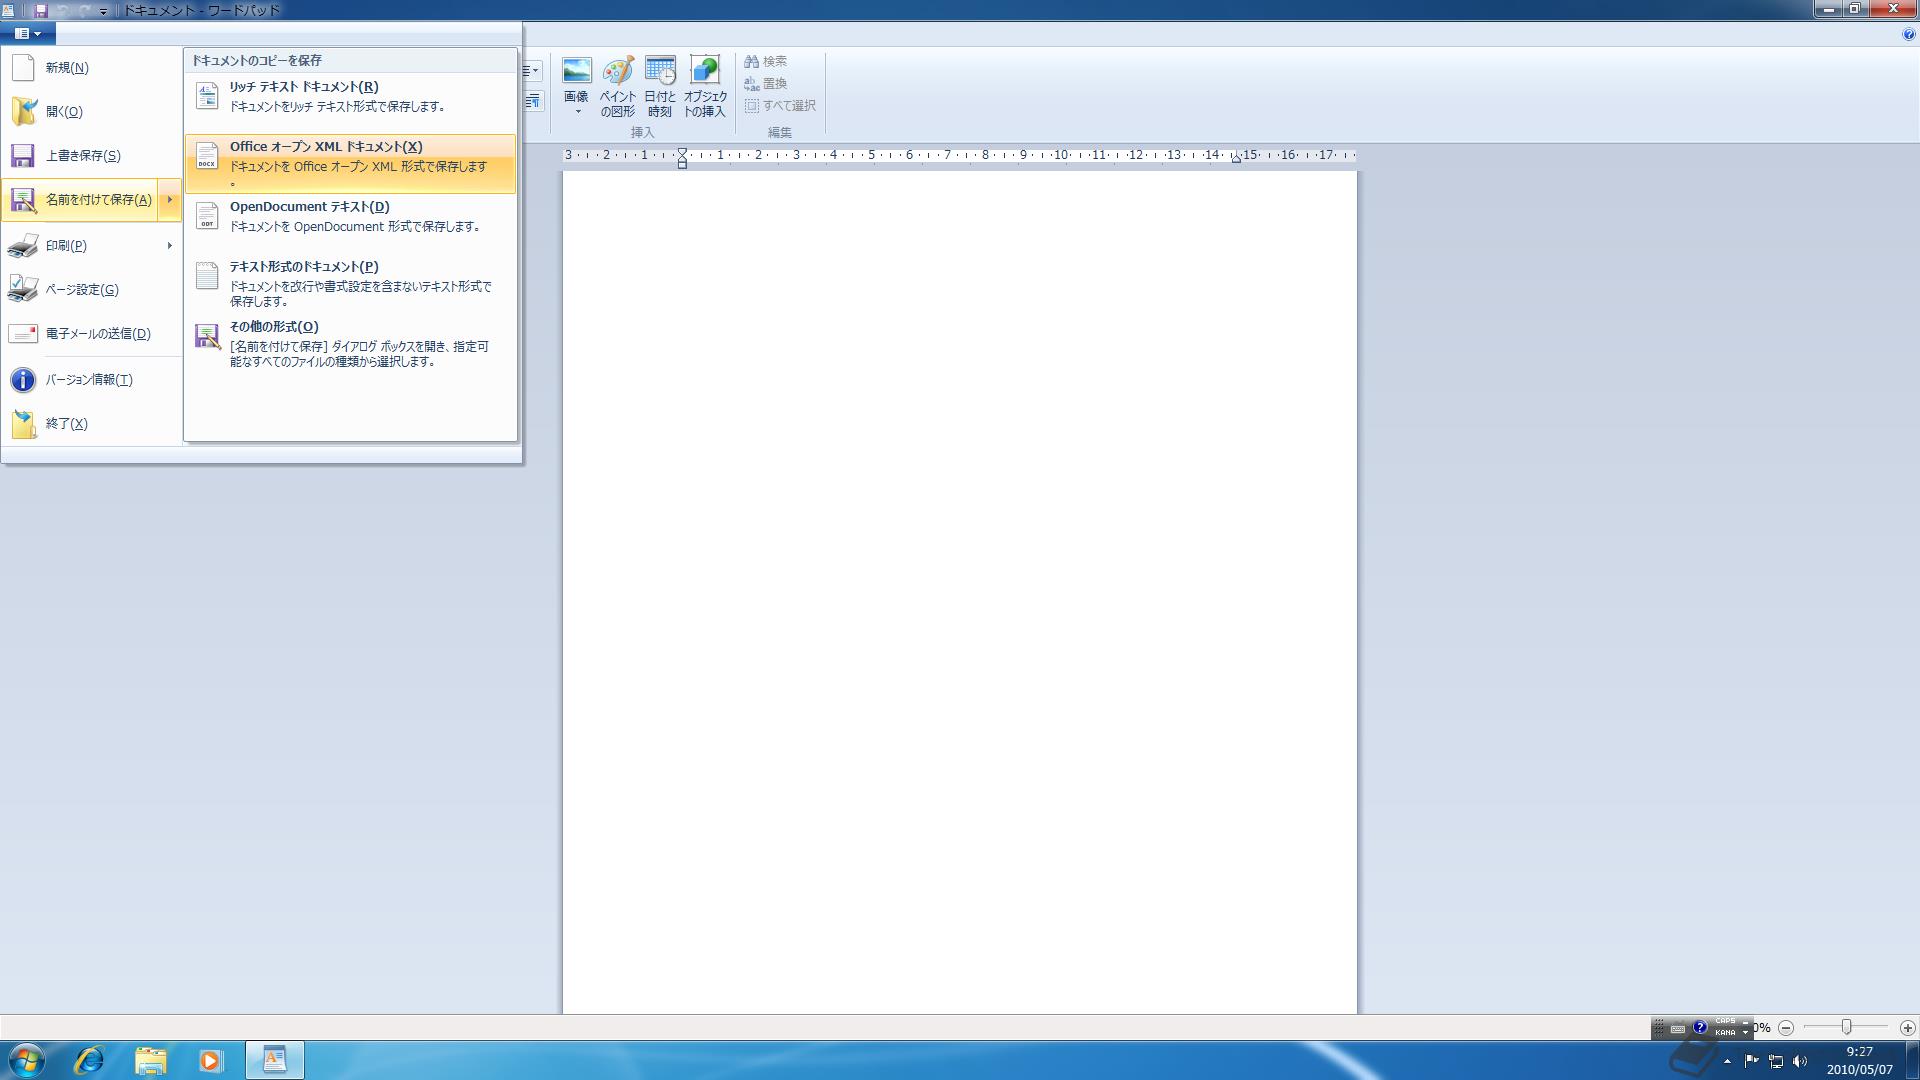The height and width of the screenshot is (1080, 1920).
Task: Expand the 画像 dropdown arrow
Action: tap(577, 111)
